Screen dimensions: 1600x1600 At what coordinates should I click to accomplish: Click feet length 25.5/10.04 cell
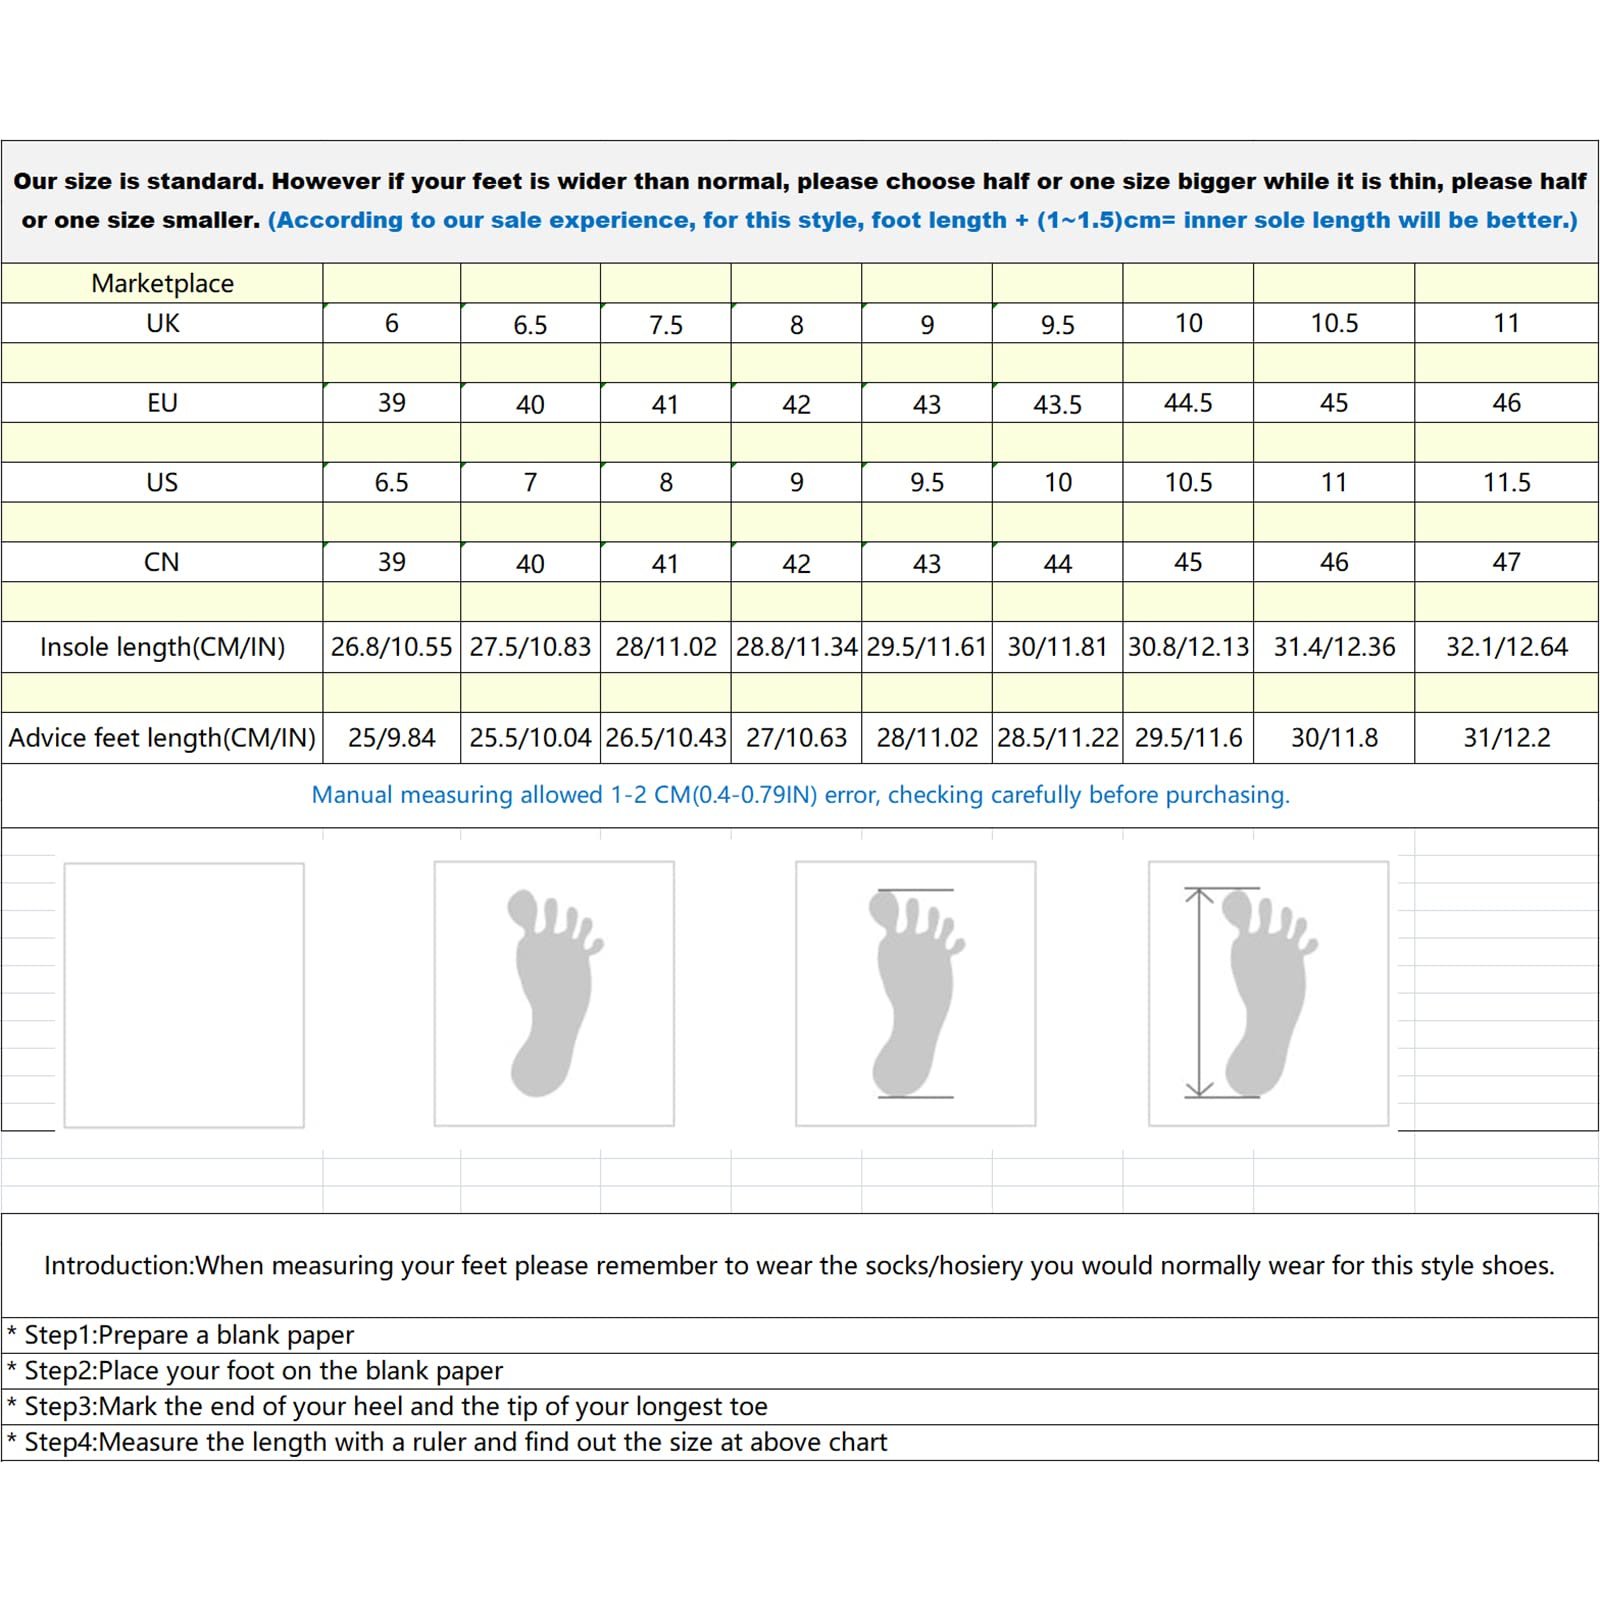click(531, 738)
